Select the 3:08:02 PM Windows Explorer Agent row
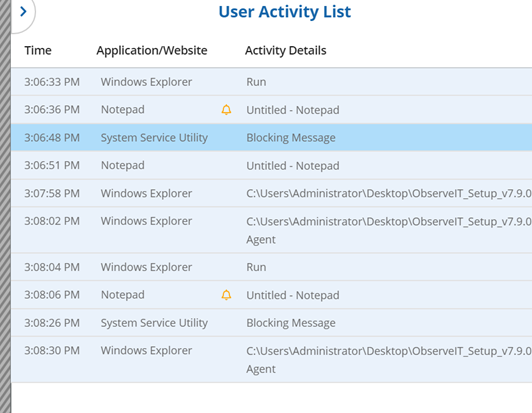Image resolution: width=532 pixels, height=413 pixels. [x=271, y=230]
